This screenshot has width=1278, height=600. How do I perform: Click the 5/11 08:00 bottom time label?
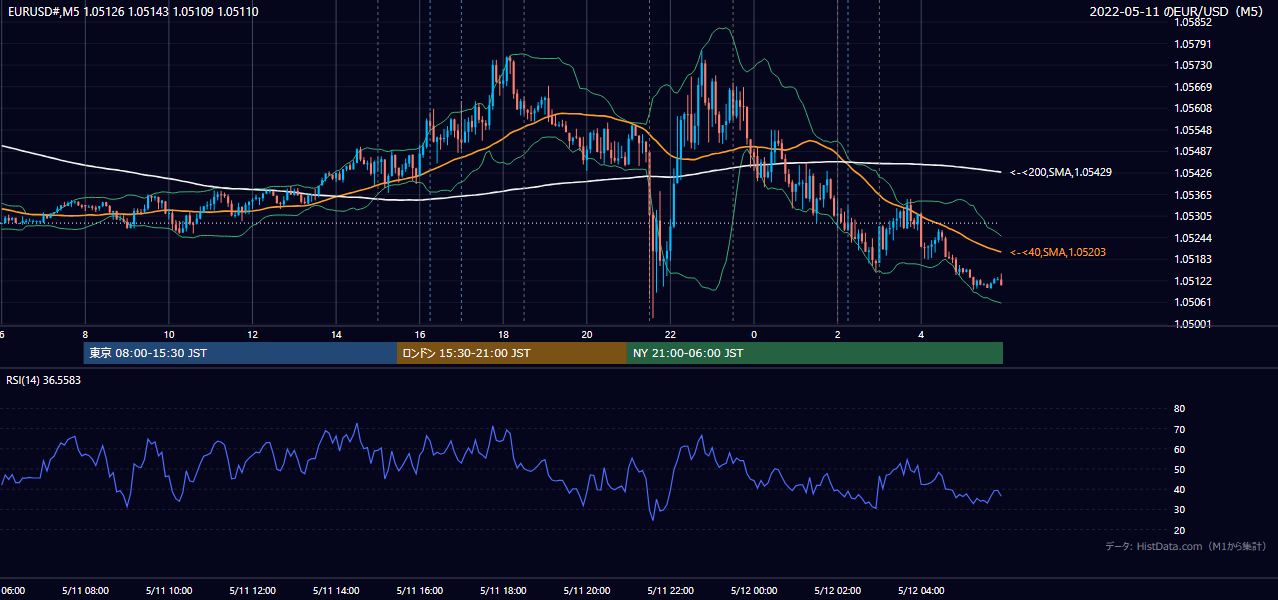[84, 590]
